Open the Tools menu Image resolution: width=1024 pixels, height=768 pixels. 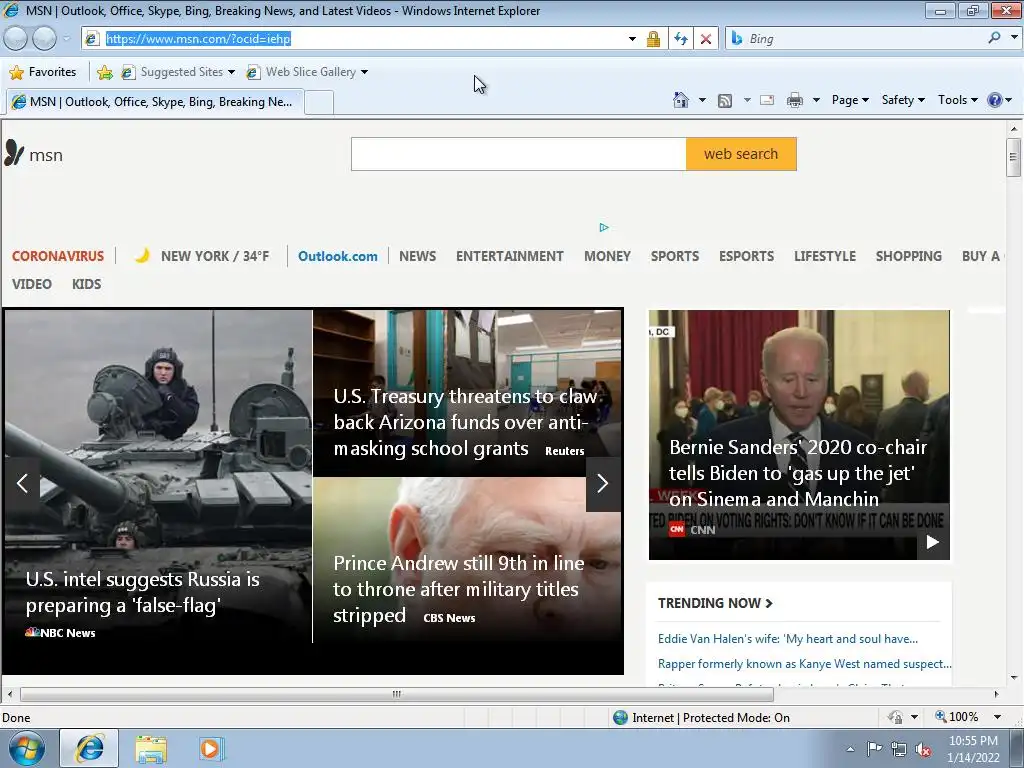[x=957, y=100]
